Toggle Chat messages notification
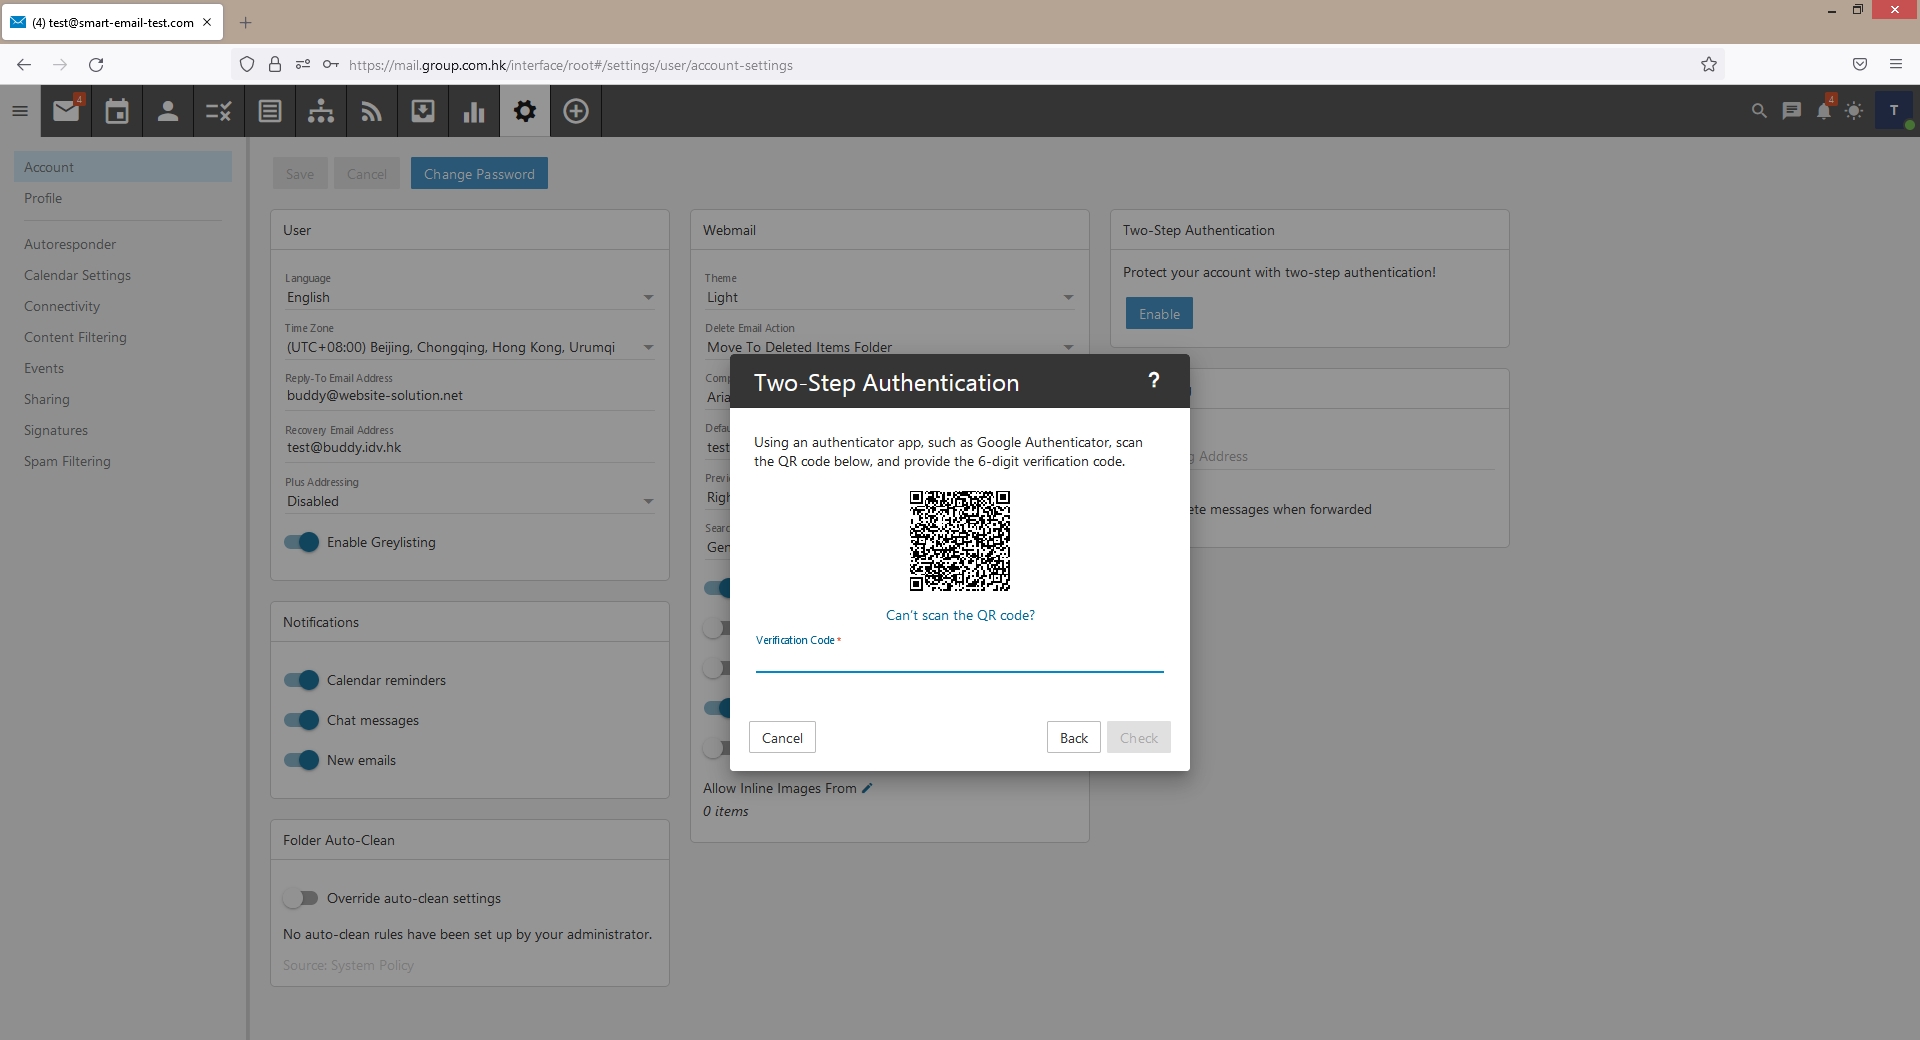Screen dimensions: 1920x1040 pos(301,720)
